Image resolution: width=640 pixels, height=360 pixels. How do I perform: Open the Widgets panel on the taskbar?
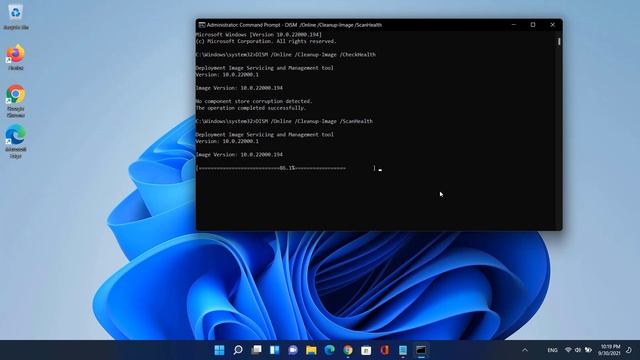[x=274, y=350]
